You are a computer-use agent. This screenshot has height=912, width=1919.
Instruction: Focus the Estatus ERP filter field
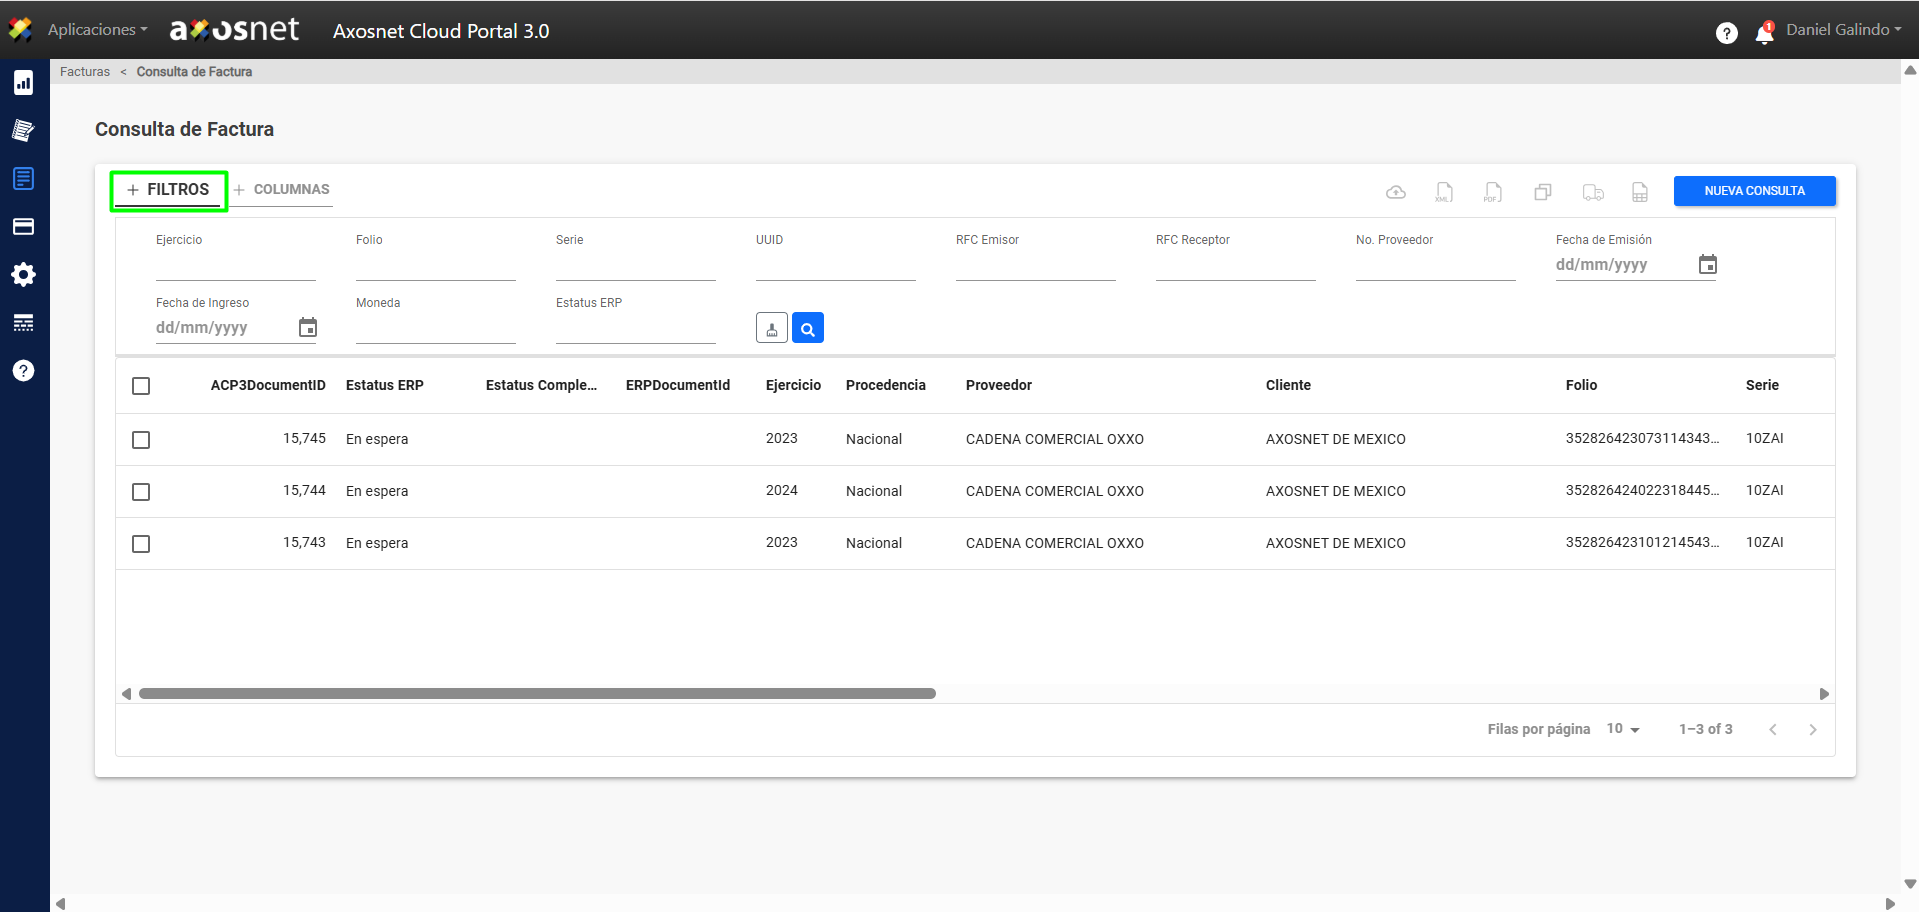coord(636,329)
